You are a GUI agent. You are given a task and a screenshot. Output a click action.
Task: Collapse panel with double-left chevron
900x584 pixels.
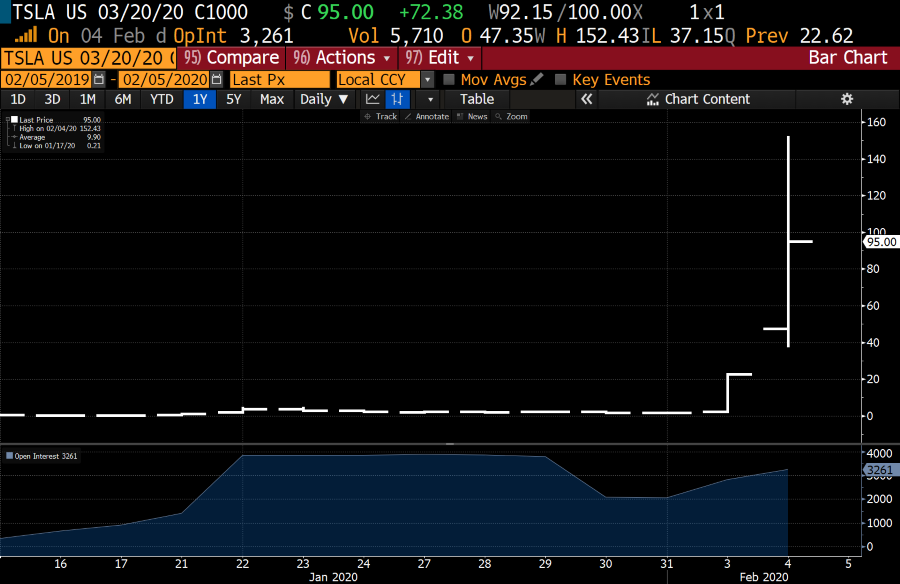click(586, 99)
